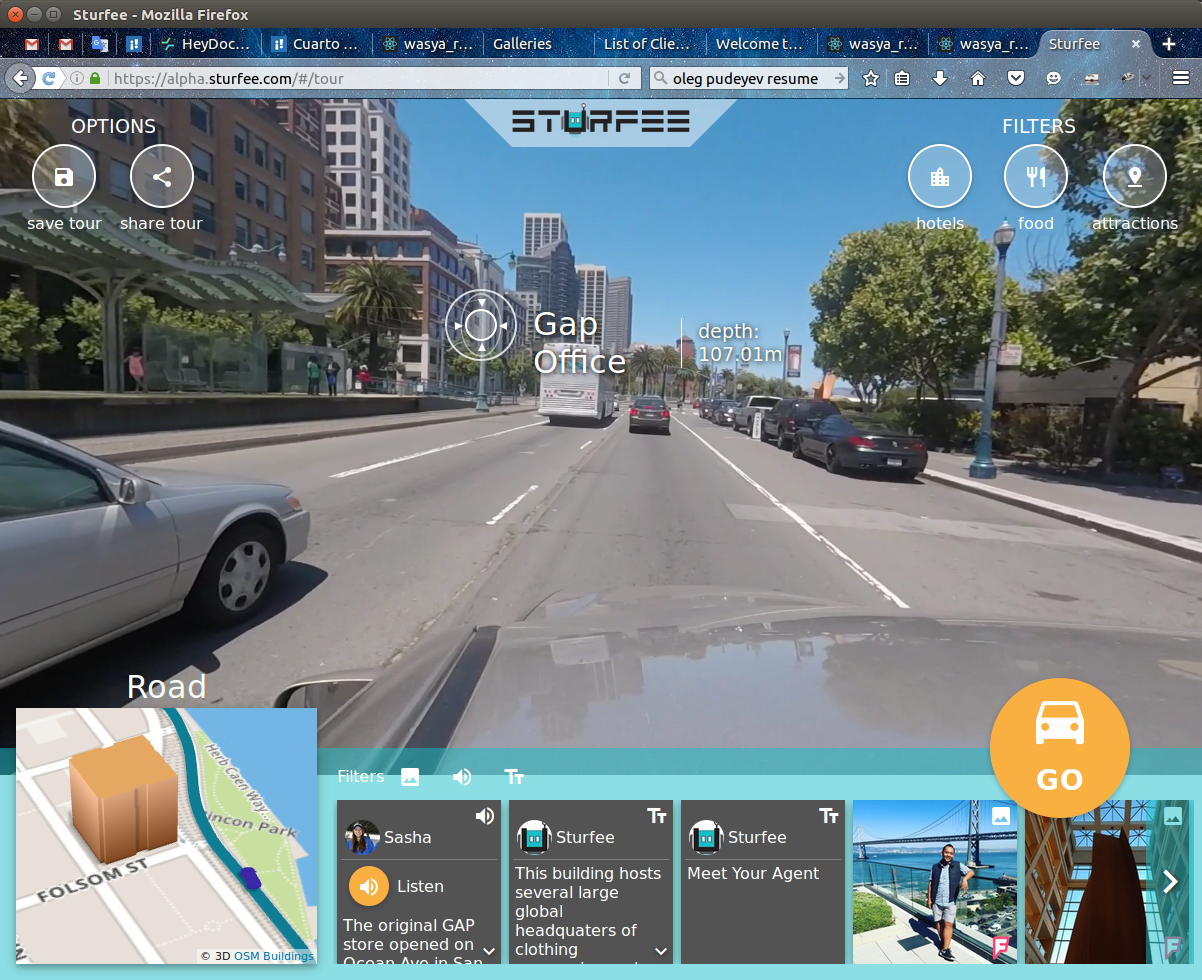Screen dimensions: 1202x980
Task: Open the OSM Buildings attribution link
Action: pos(274,956)
